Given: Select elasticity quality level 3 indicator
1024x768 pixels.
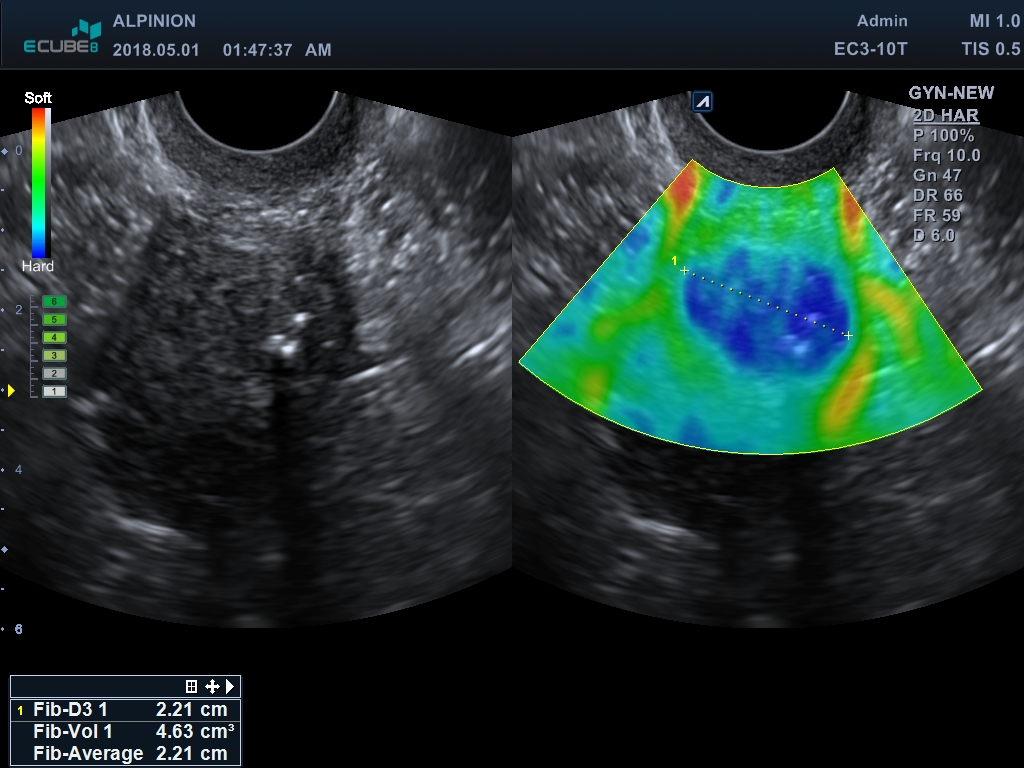Looking at the screenshot, I should click(55, 355).
